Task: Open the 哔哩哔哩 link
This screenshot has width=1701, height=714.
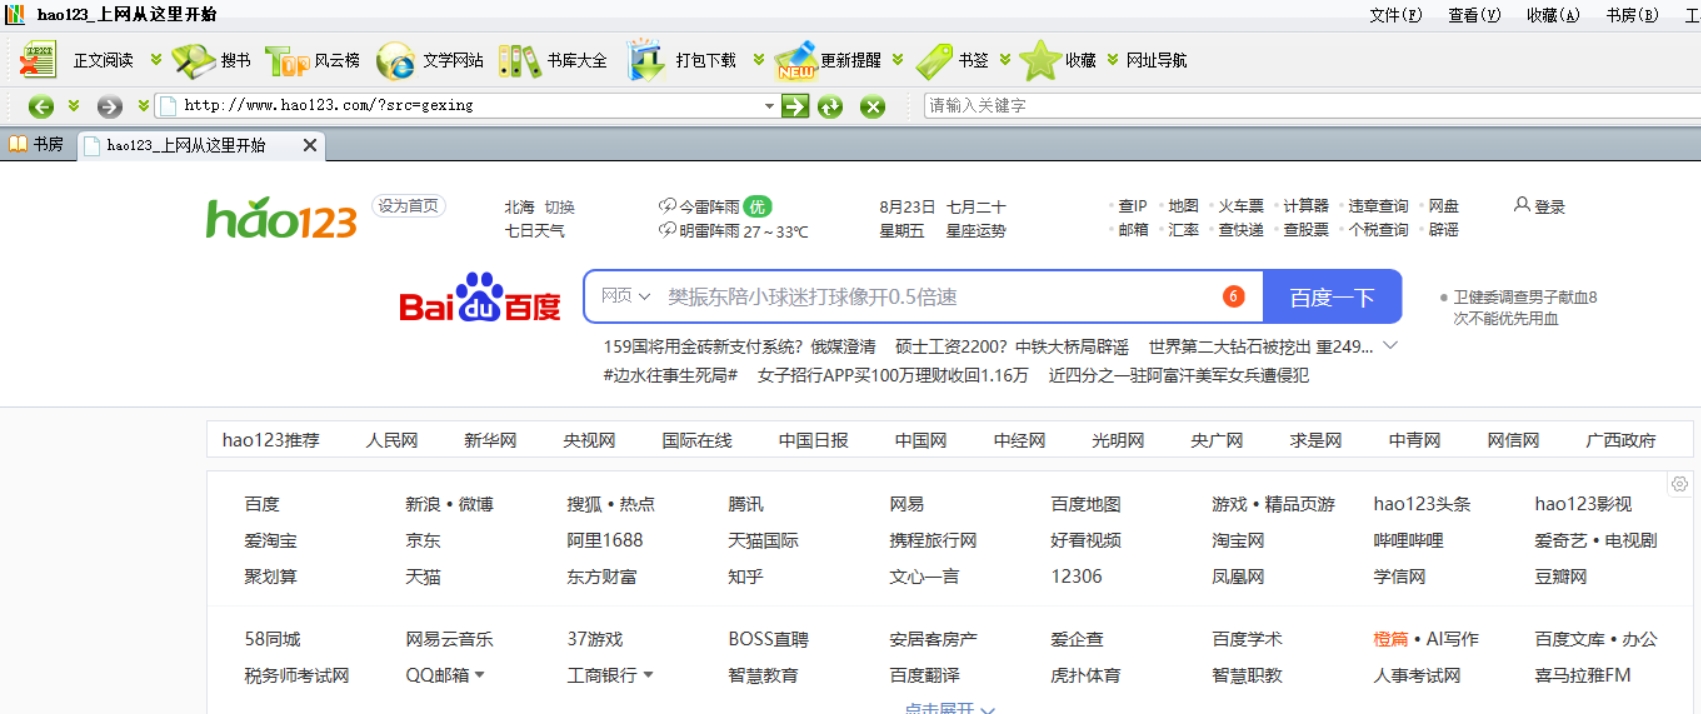Action: coord(1408,540)
